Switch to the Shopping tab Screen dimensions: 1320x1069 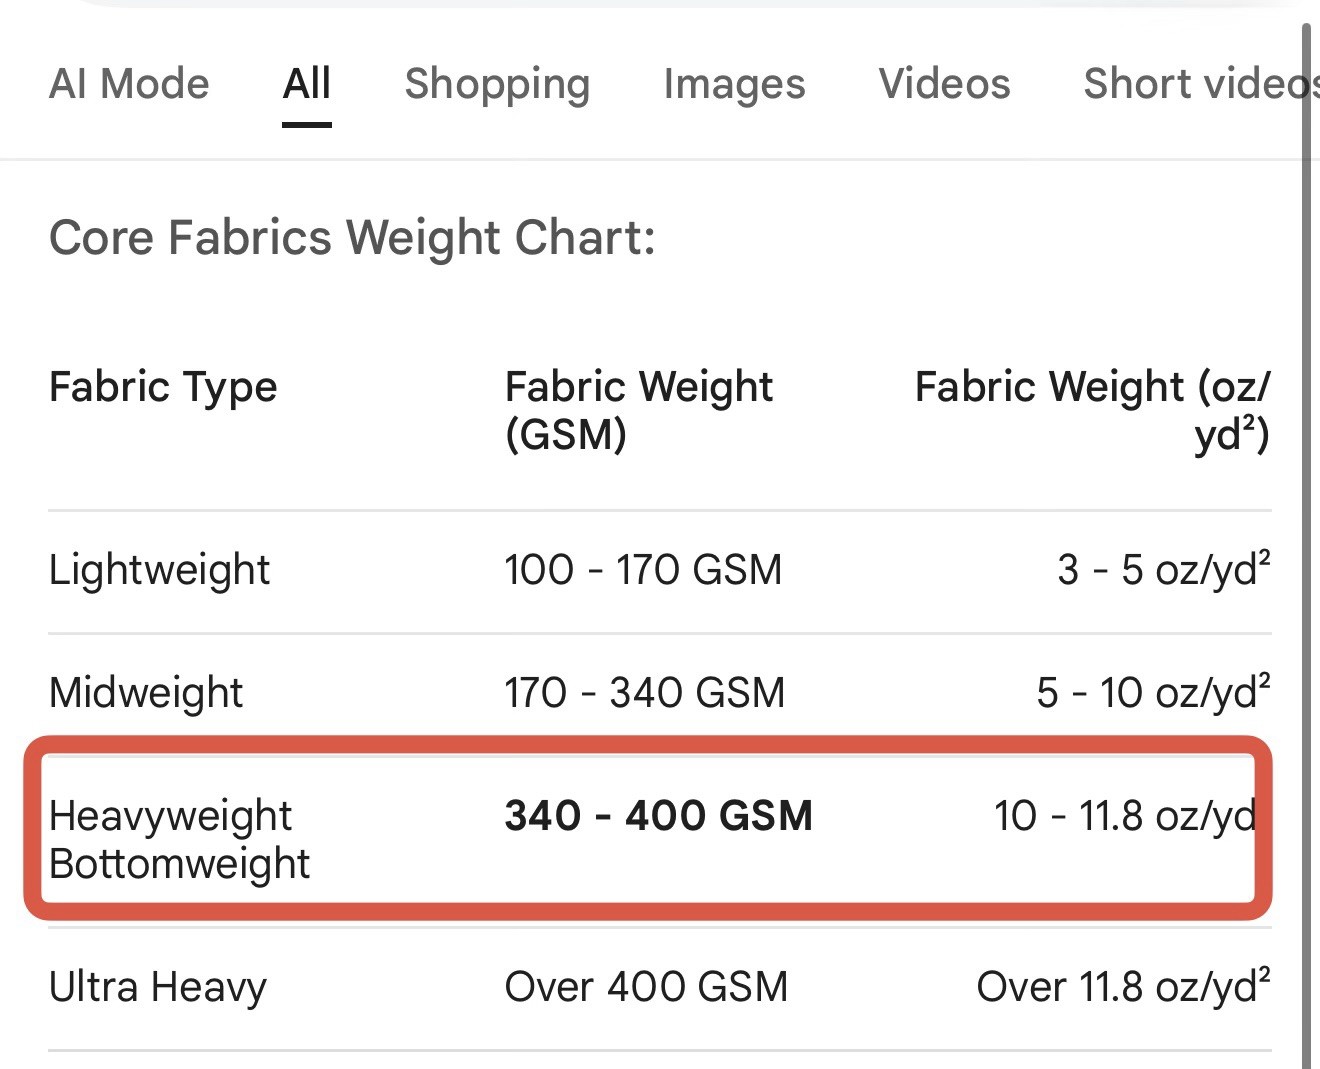point(497,84)
